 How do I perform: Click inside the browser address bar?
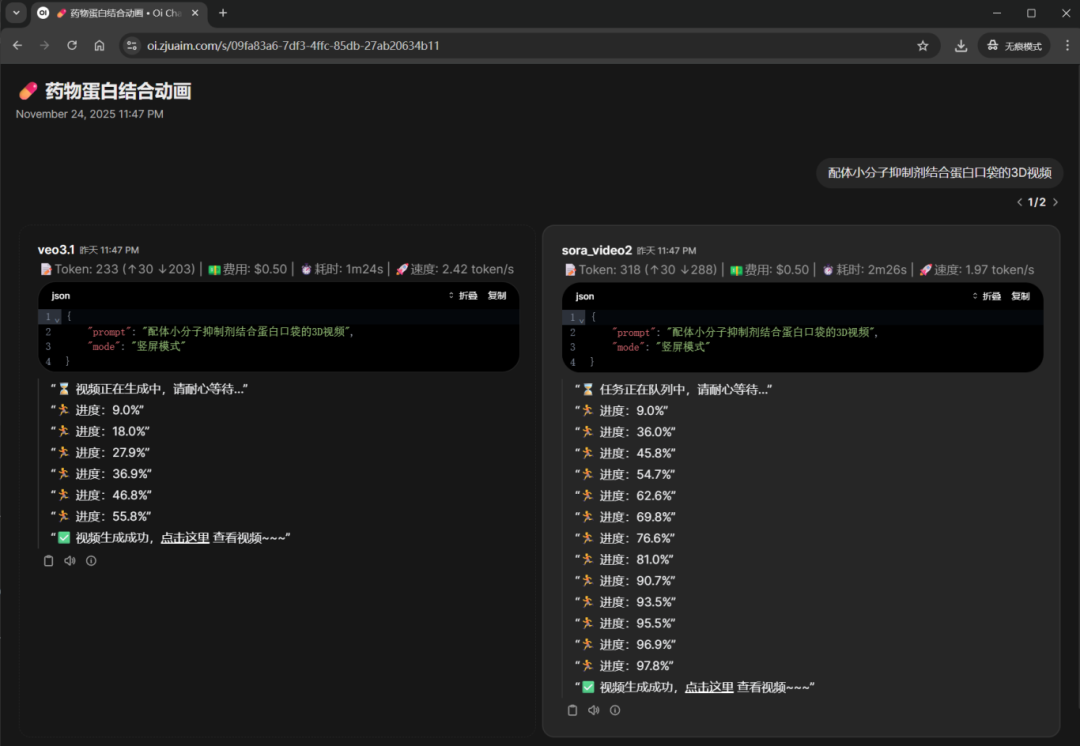[300, 45]
